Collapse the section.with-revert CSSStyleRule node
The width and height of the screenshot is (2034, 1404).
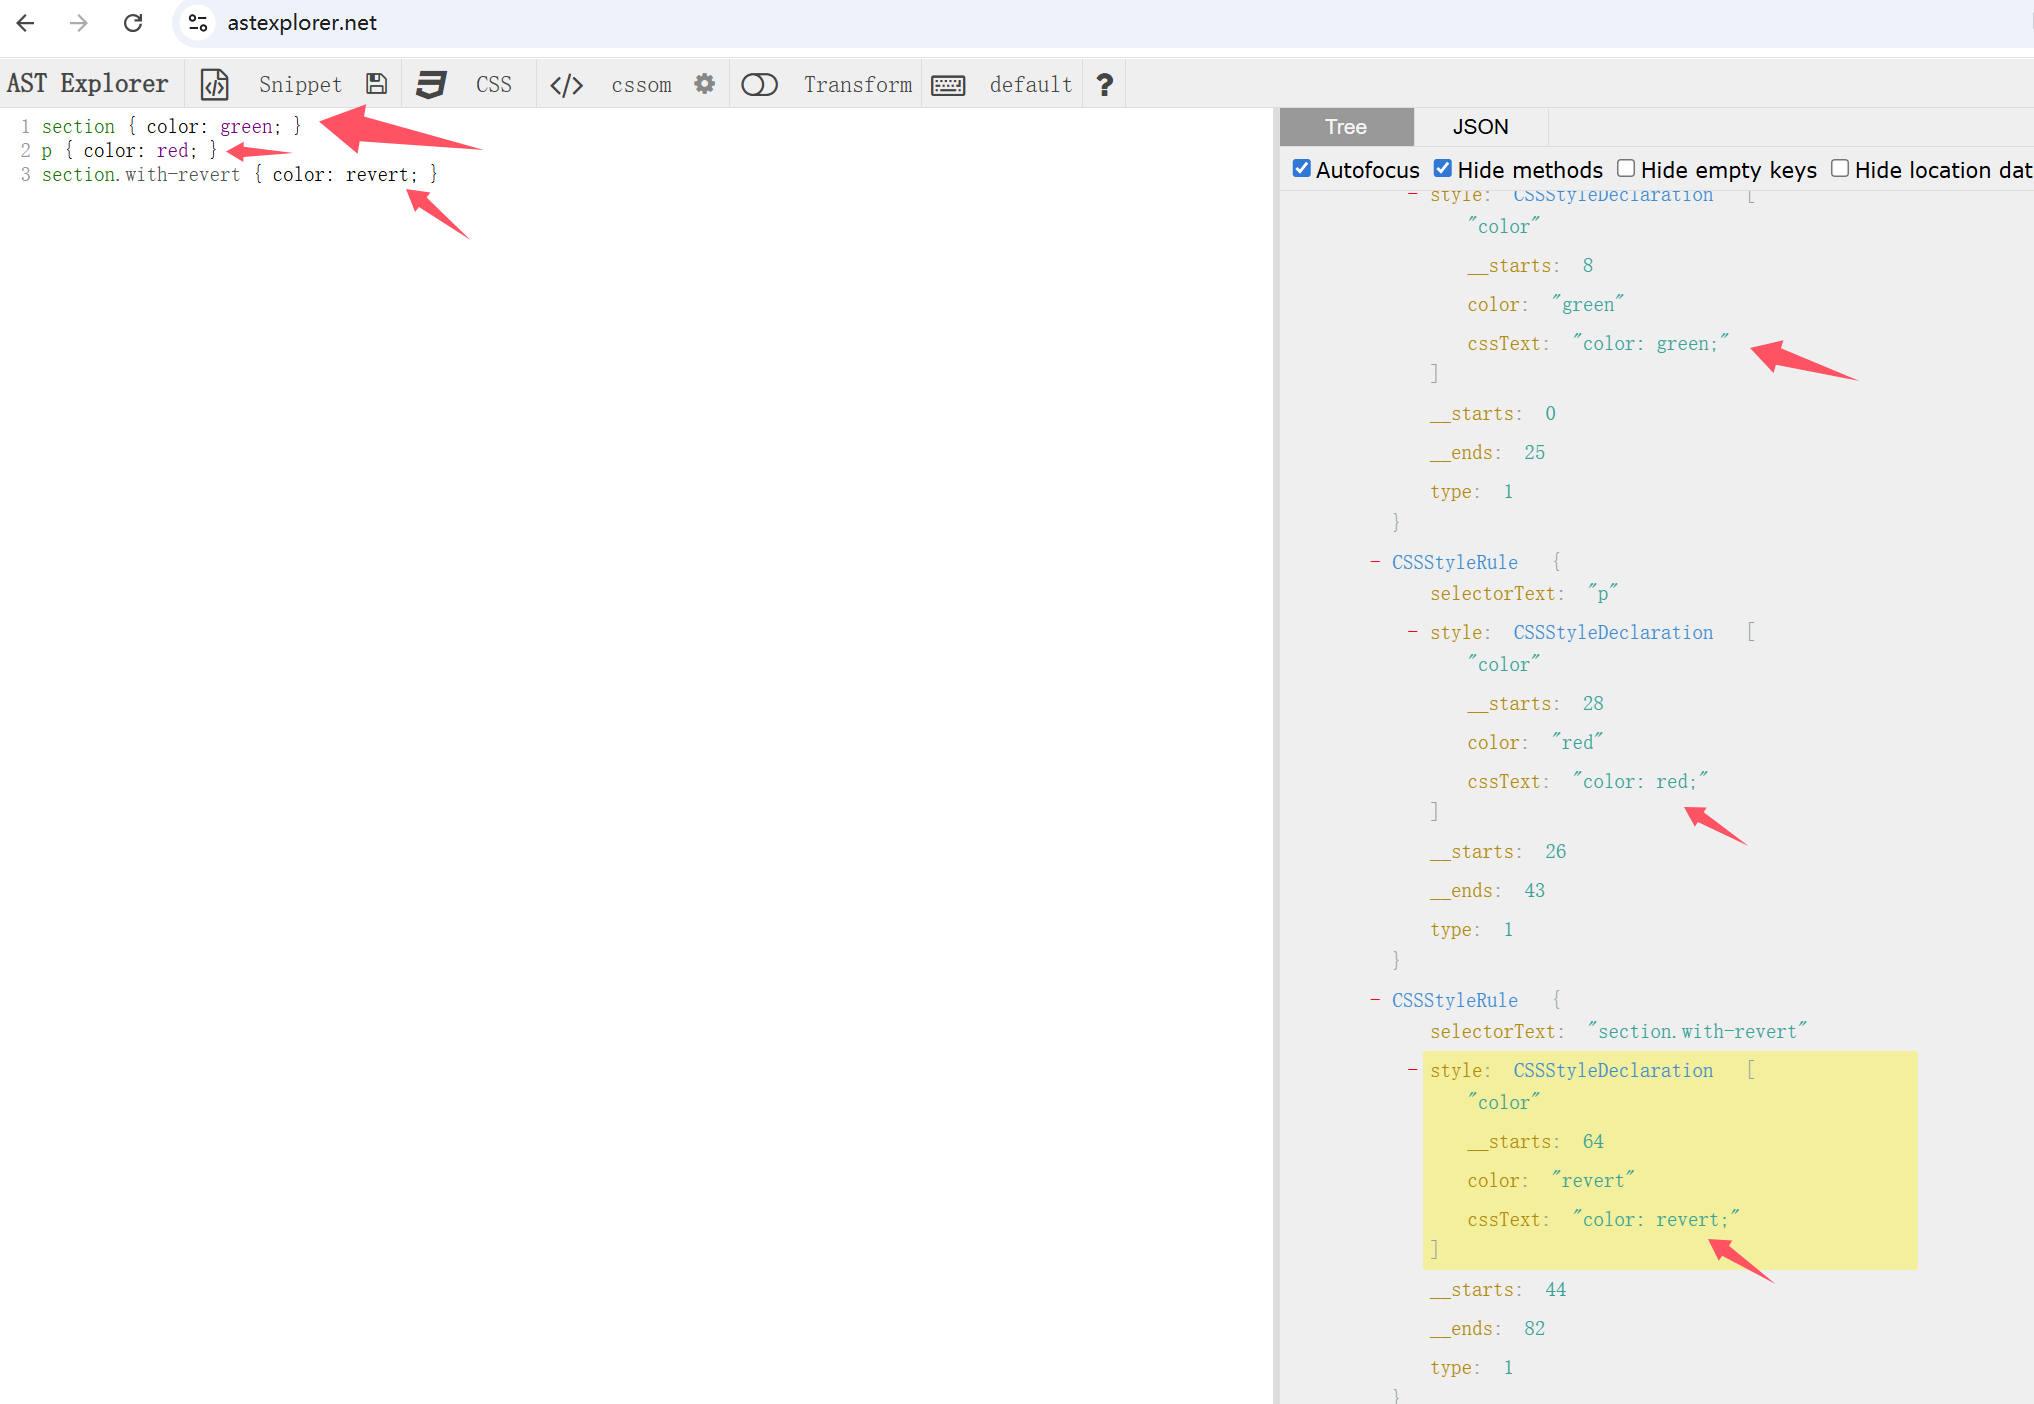coord(1375,1000)
